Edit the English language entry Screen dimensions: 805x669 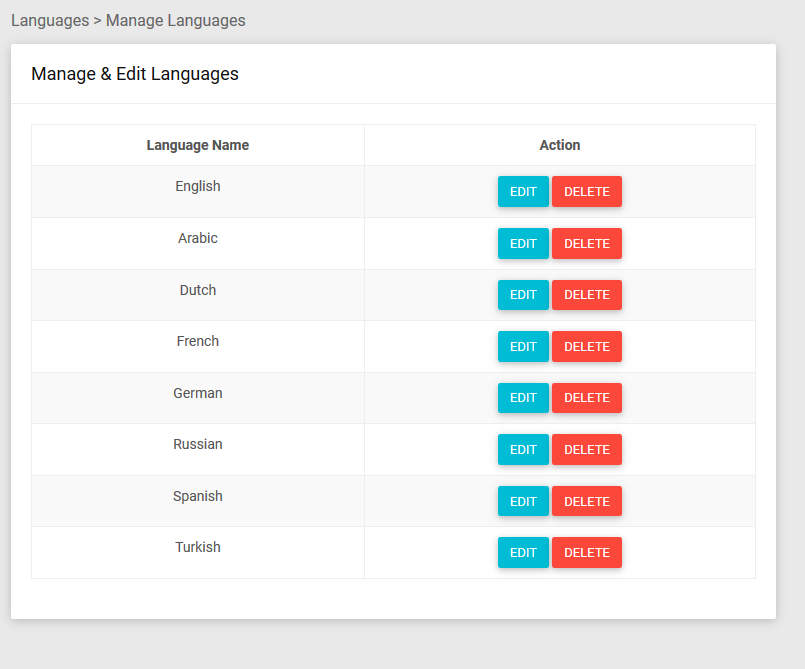click(523, 192)
